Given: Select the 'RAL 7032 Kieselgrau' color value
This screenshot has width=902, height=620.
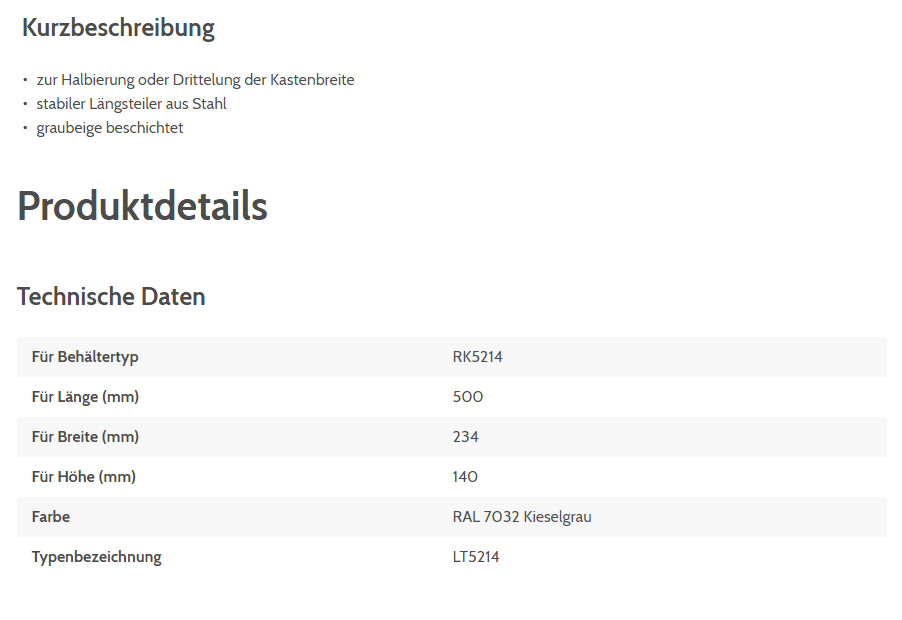Looking at the screenshot, I should pyautogui.click(x=522, y=517).
